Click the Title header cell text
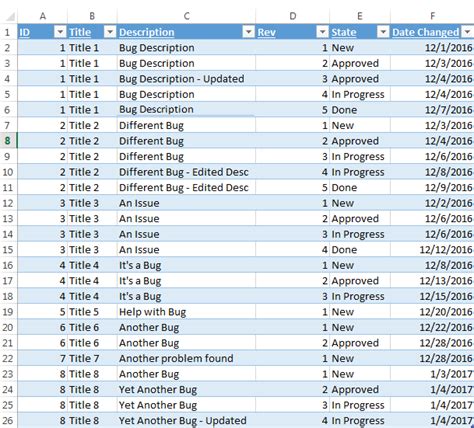The image size is (474, 428). (x=80, y=32)
